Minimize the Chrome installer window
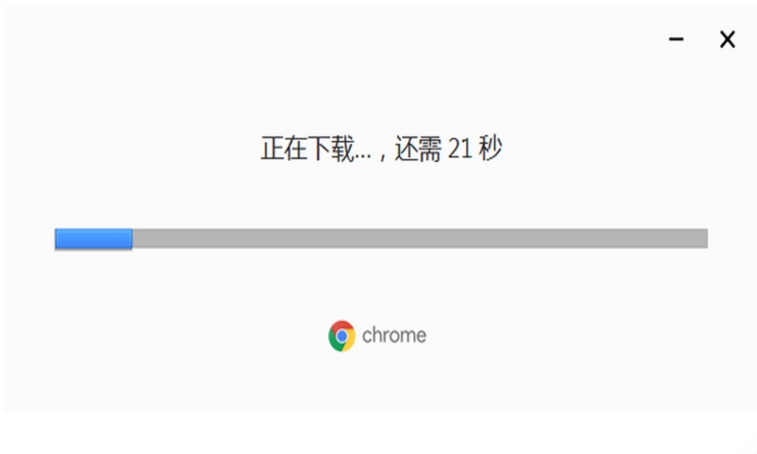This screenshot has width=757, height=454. tap(676, 39)
